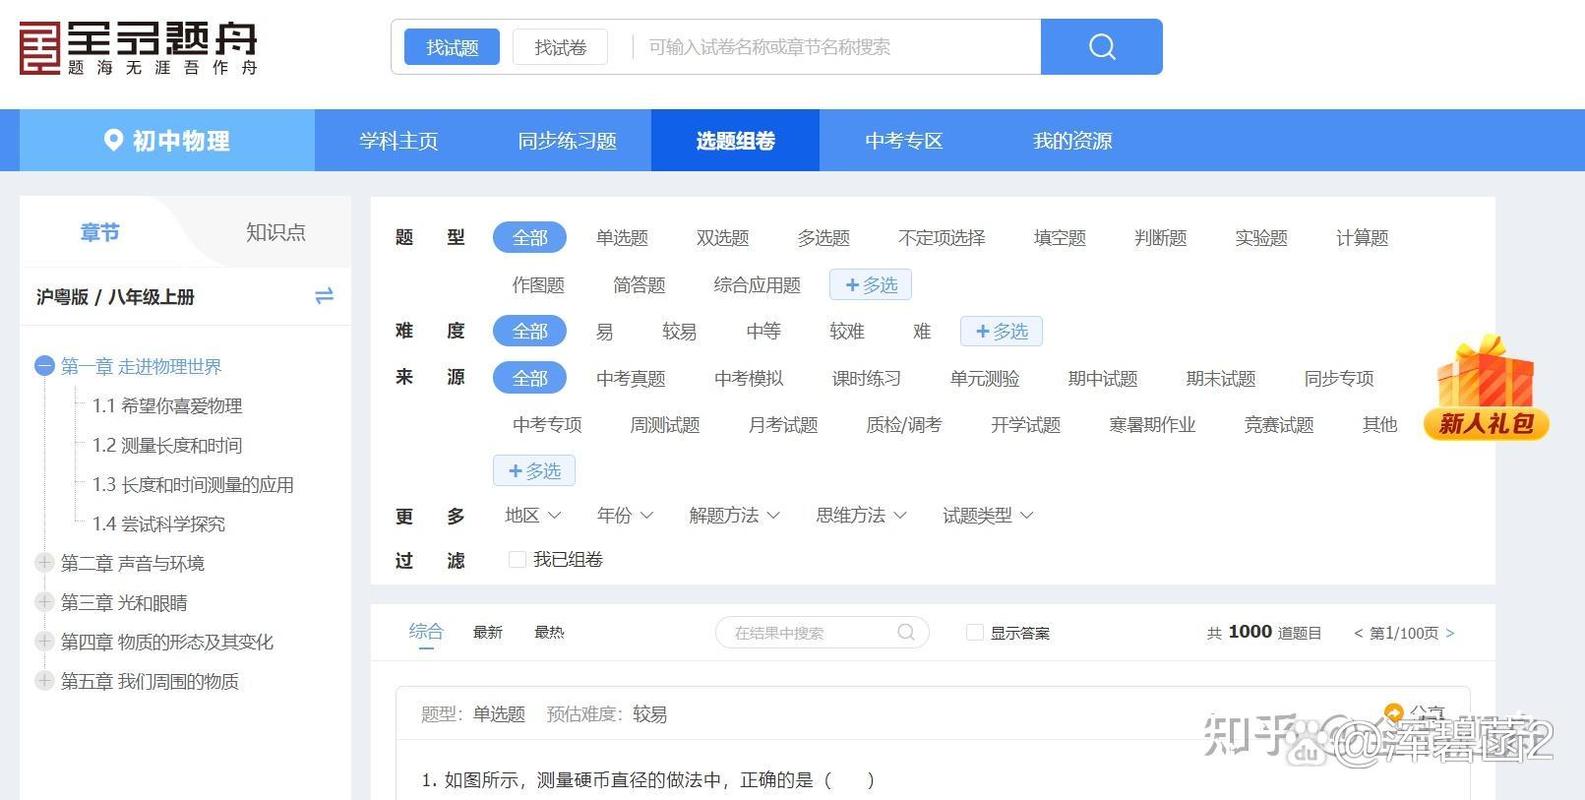The height and width of the screenshot is (800, 1585).
Task: Open the 思维方法 dropdown filter
Action: 861,515
